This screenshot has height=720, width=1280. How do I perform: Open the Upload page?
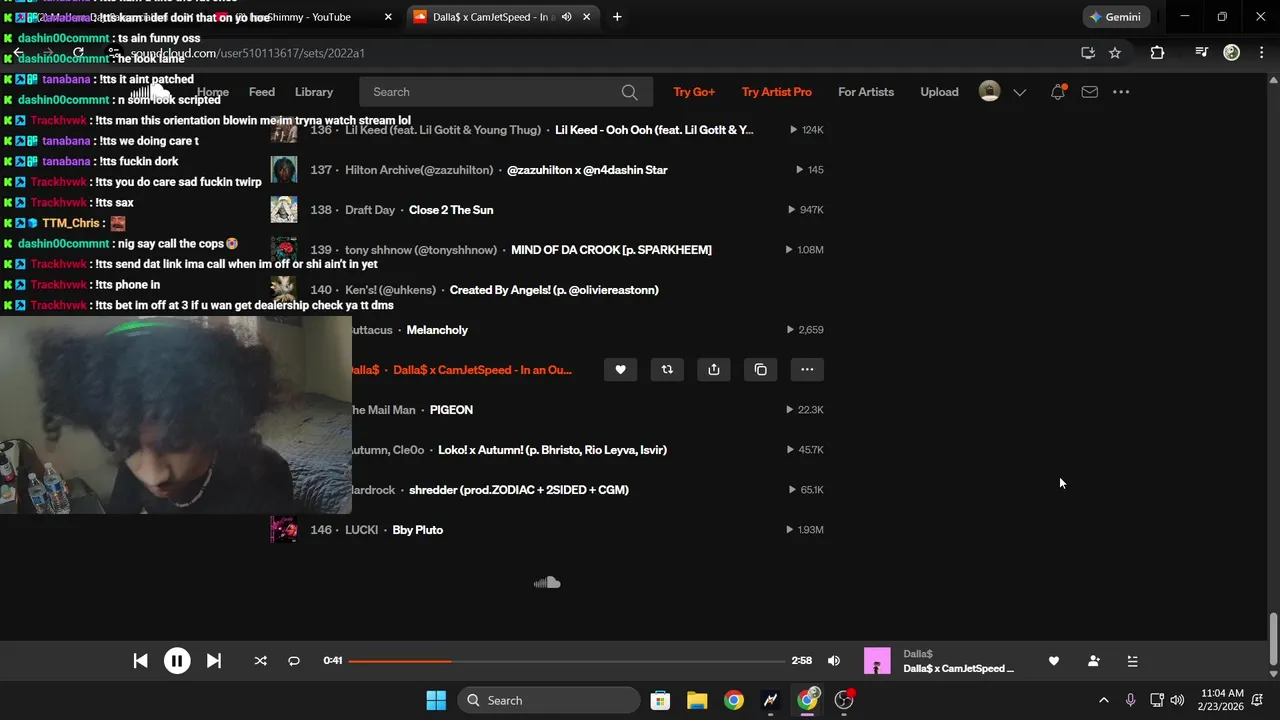pyautogui.click(x=939, y=92)
